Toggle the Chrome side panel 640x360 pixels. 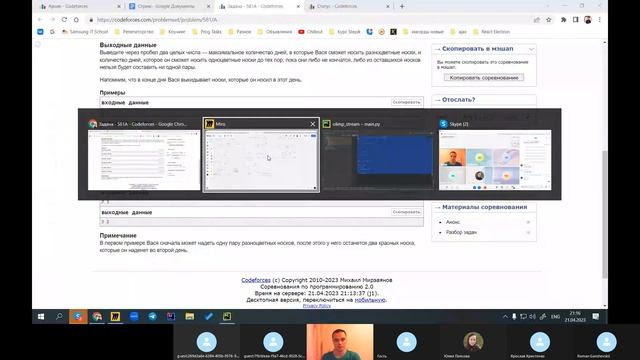(x=576, y=20)
